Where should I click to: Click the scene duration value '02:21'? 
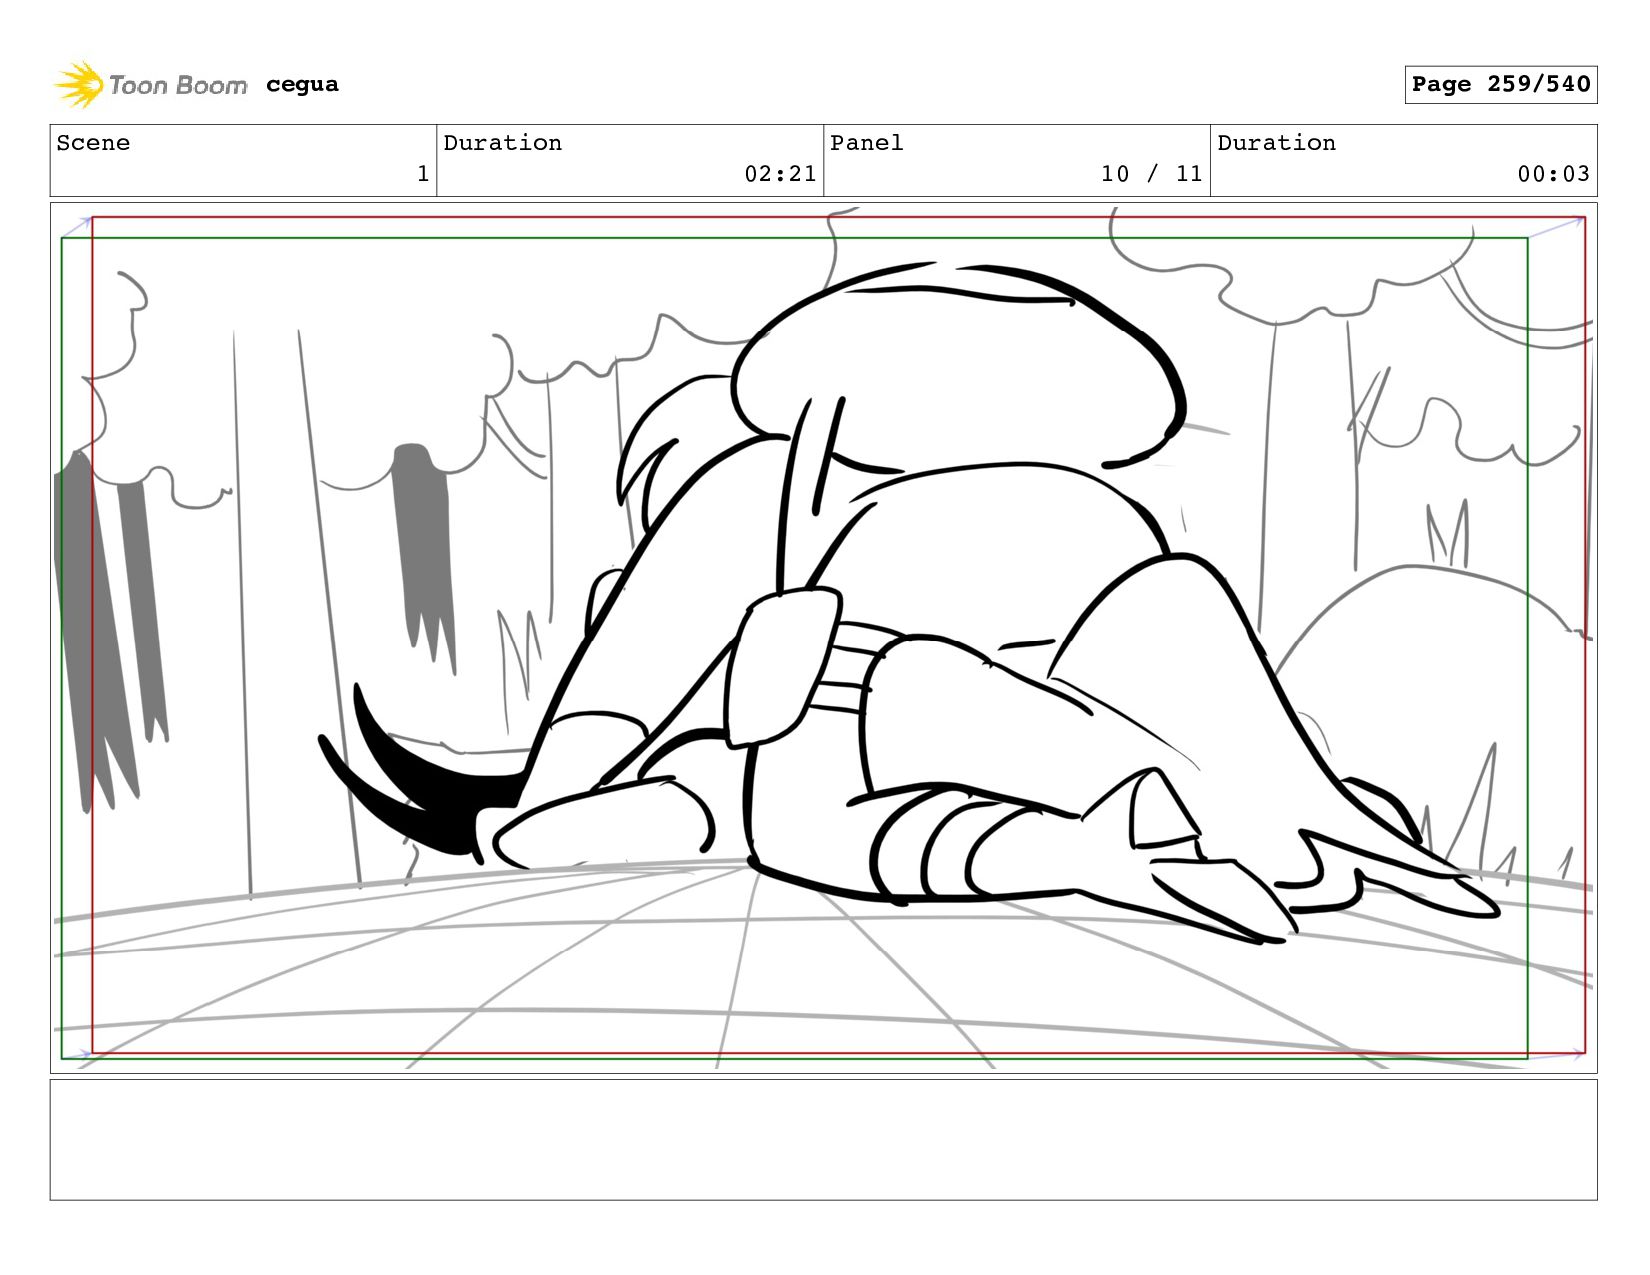(780, 174)
